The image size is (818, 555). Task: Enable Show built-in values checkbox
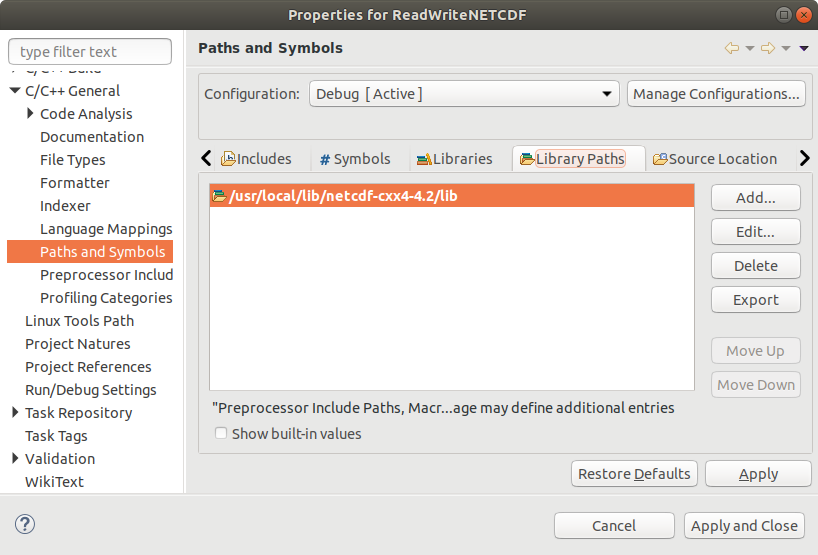(x=221, y=434)
